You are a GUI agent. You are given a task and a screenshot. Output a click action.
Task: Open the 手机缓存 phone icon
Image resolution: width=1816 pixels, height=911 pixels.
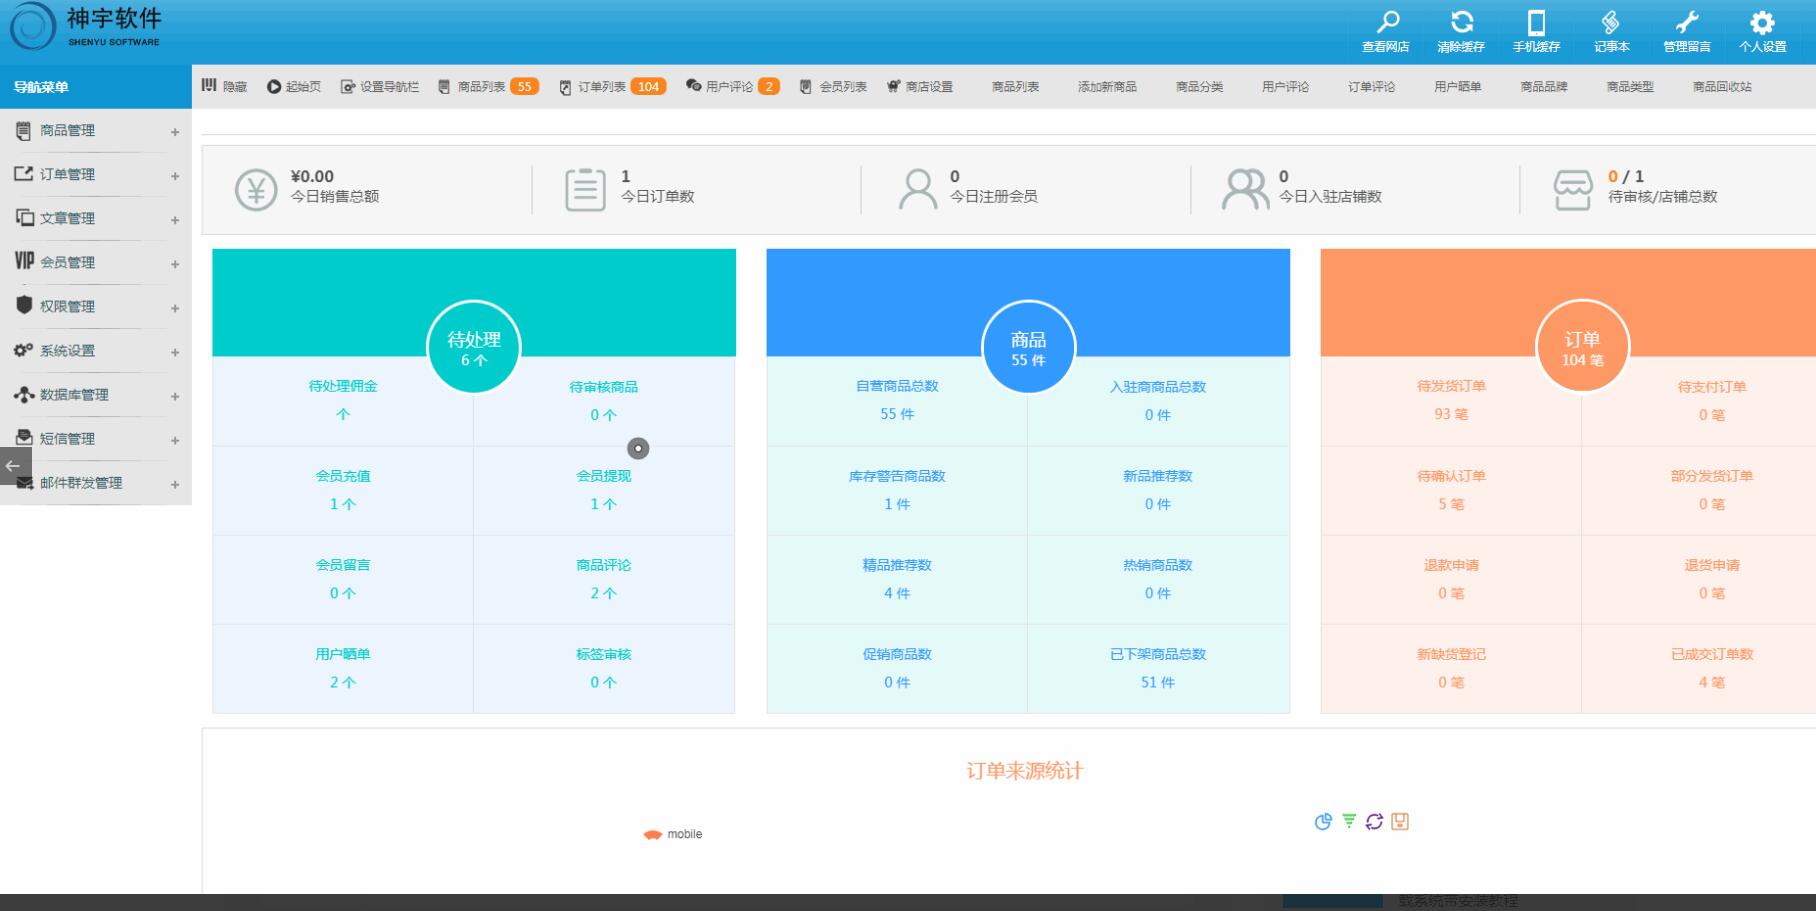tap(1536, 23)
